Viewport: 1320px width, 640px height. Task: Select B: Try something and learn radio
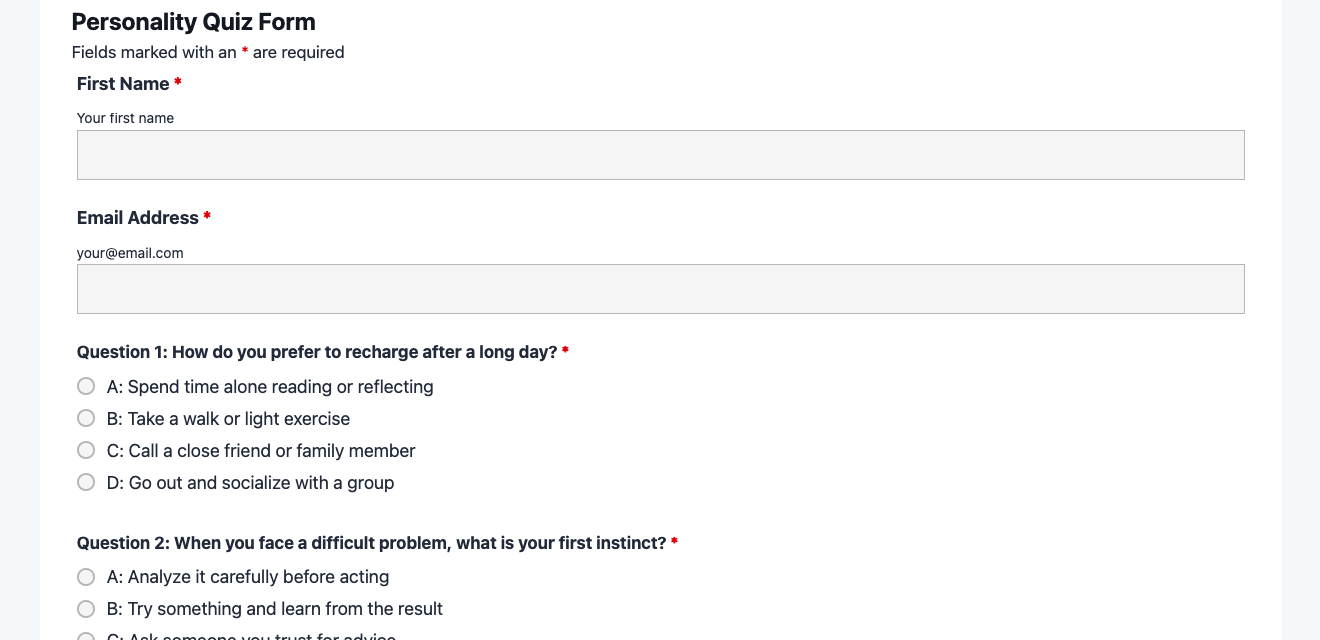(x=86, y=609)
